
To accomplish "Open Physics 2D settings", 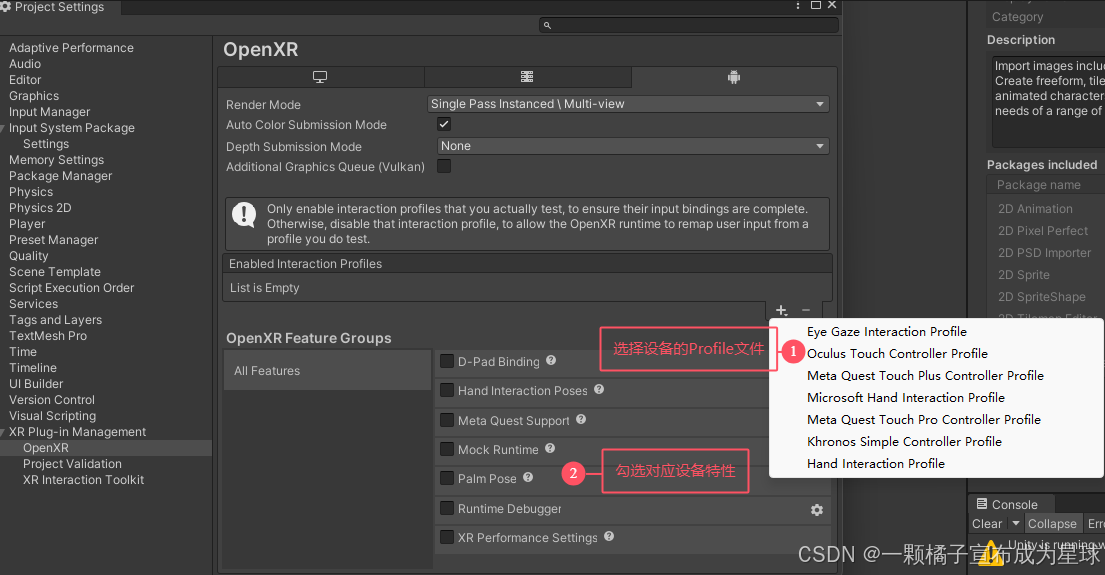I will pyautogui.click(x=40, y=208).
